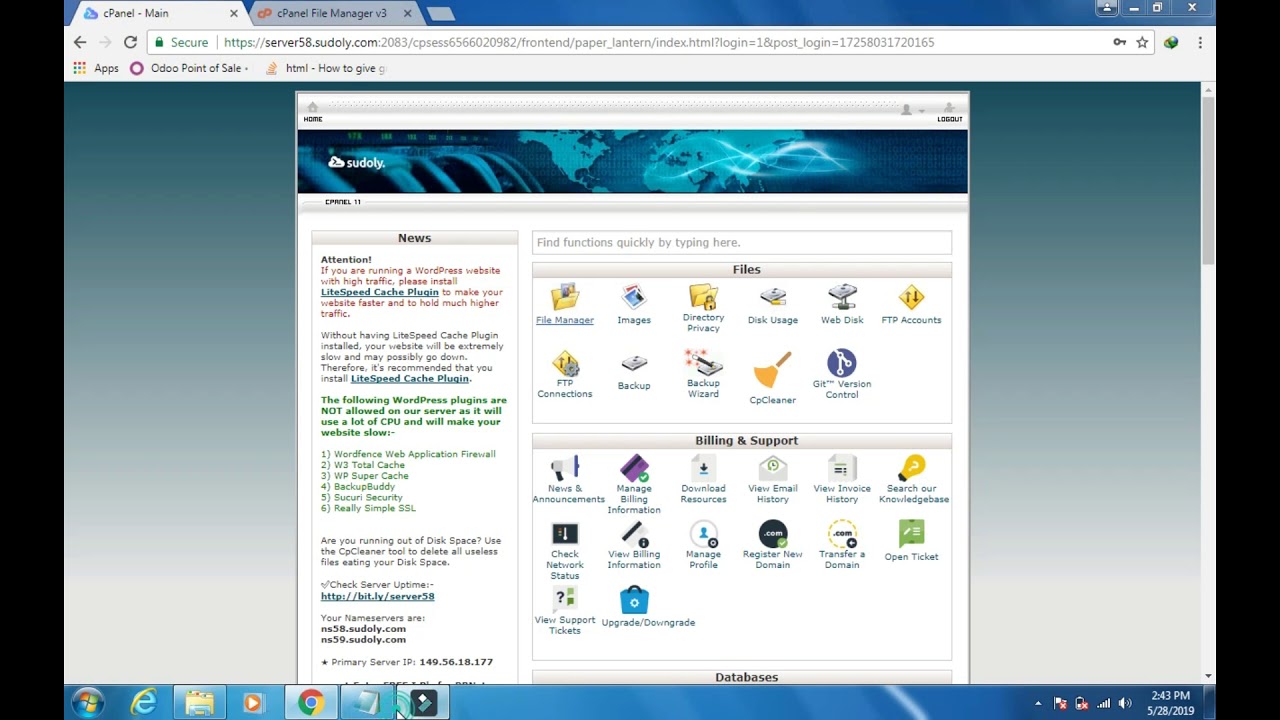Open the Apps bookmarks shortcut
The image size is (1280, 720).
tap(96, 68)
